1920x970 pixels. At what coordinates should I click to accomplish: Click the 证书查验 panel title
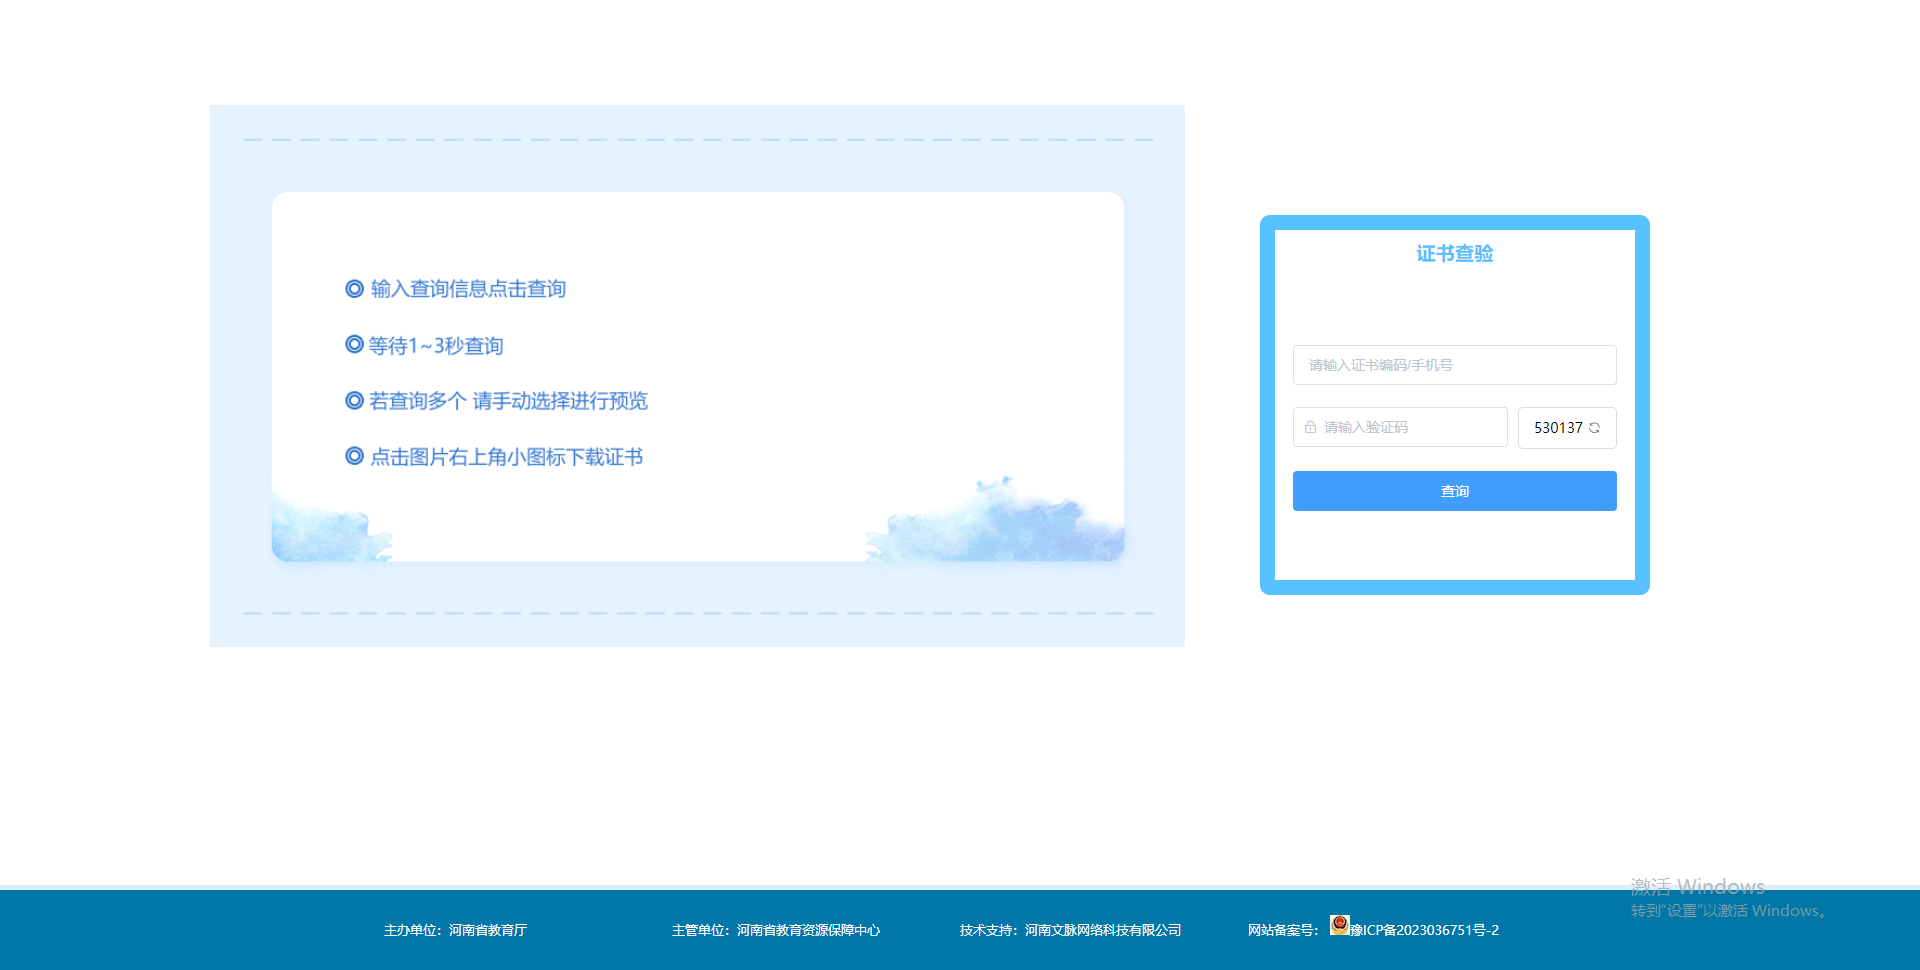coord(1454,254)
